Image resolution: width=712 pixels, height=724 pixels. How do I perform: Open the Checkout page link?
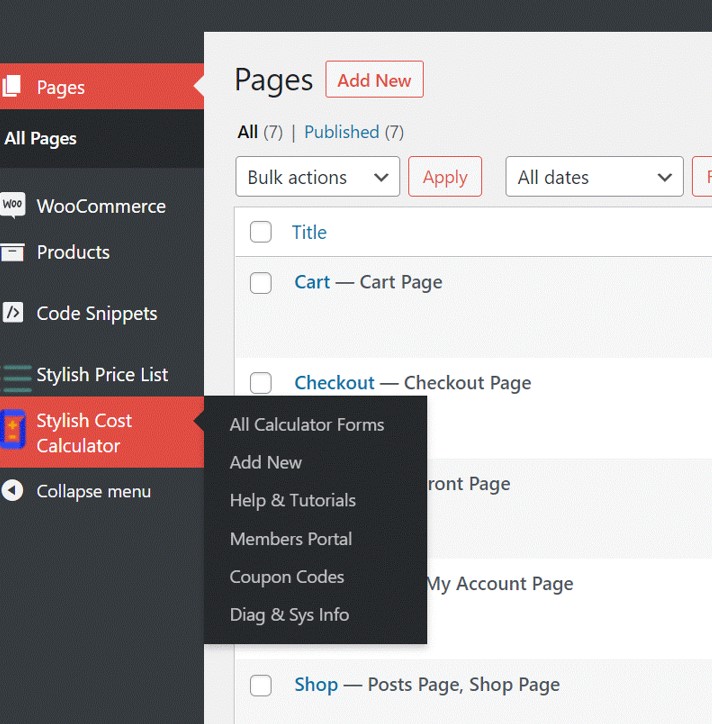point(335,383)
